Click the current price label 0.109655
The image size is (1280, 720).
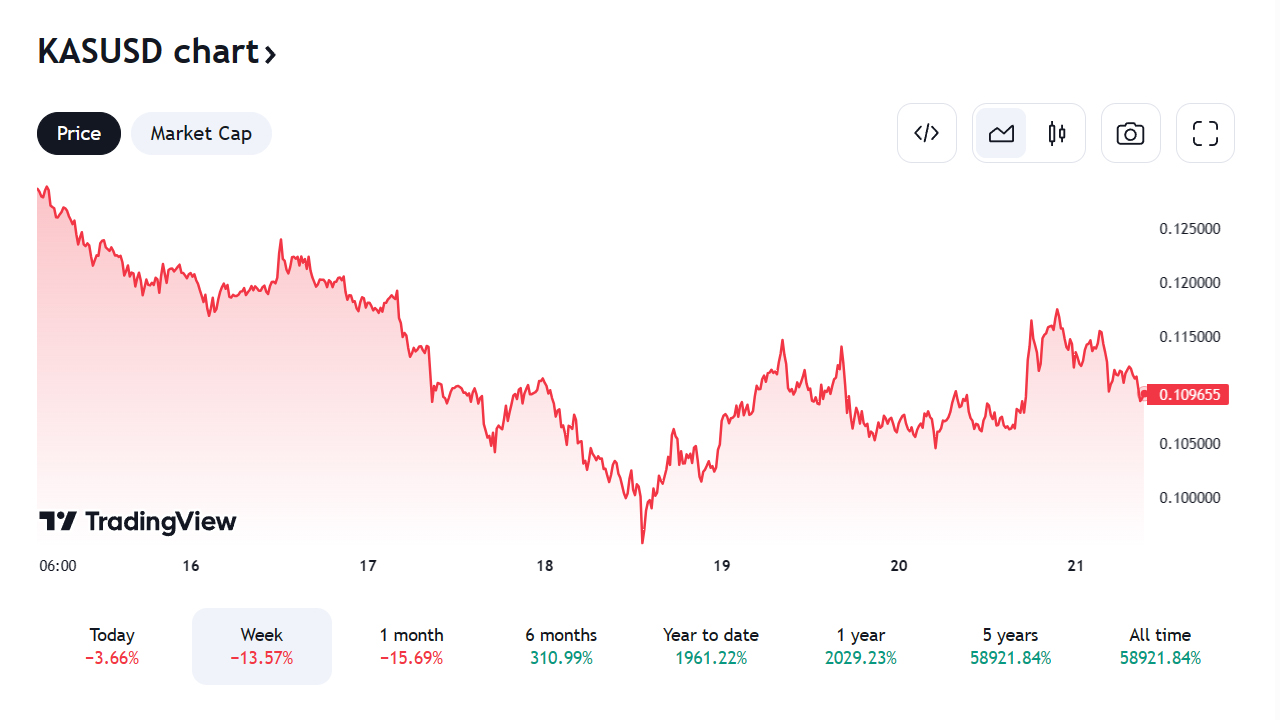(x=1188, y=395)
